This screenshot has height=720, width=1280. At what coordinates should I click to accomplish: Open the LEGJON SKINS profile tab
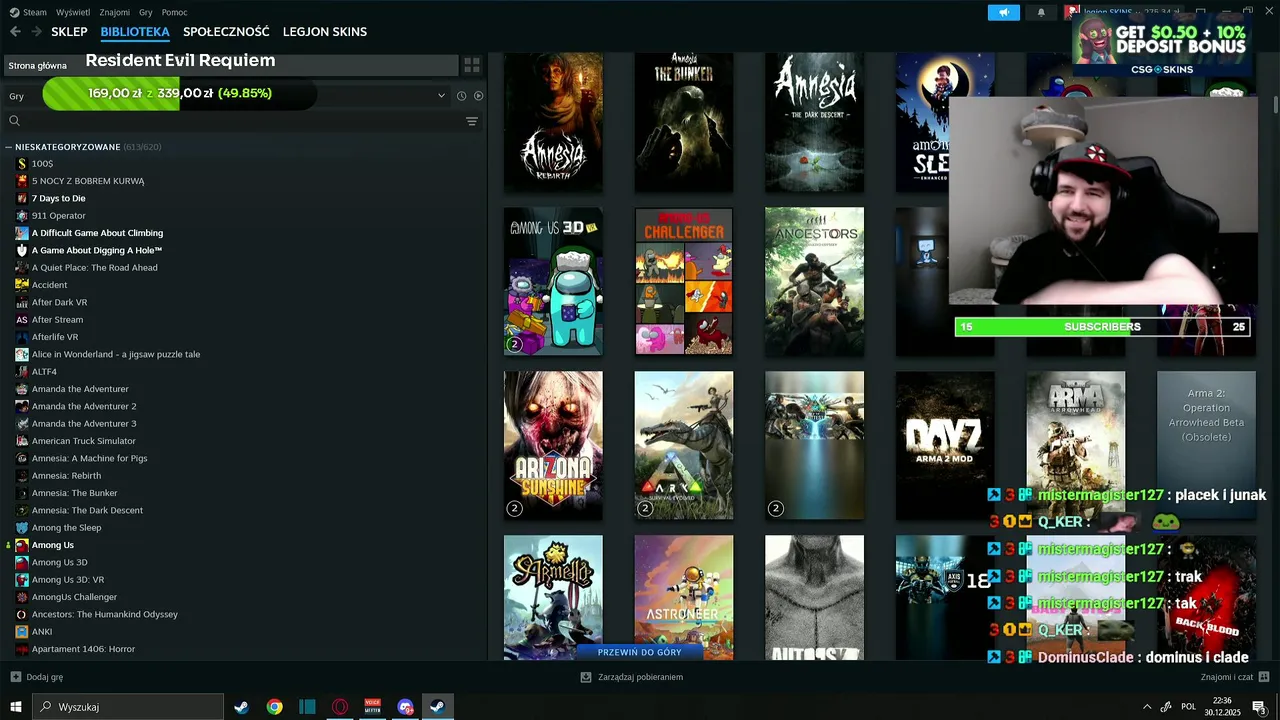[x=325, y=32]
